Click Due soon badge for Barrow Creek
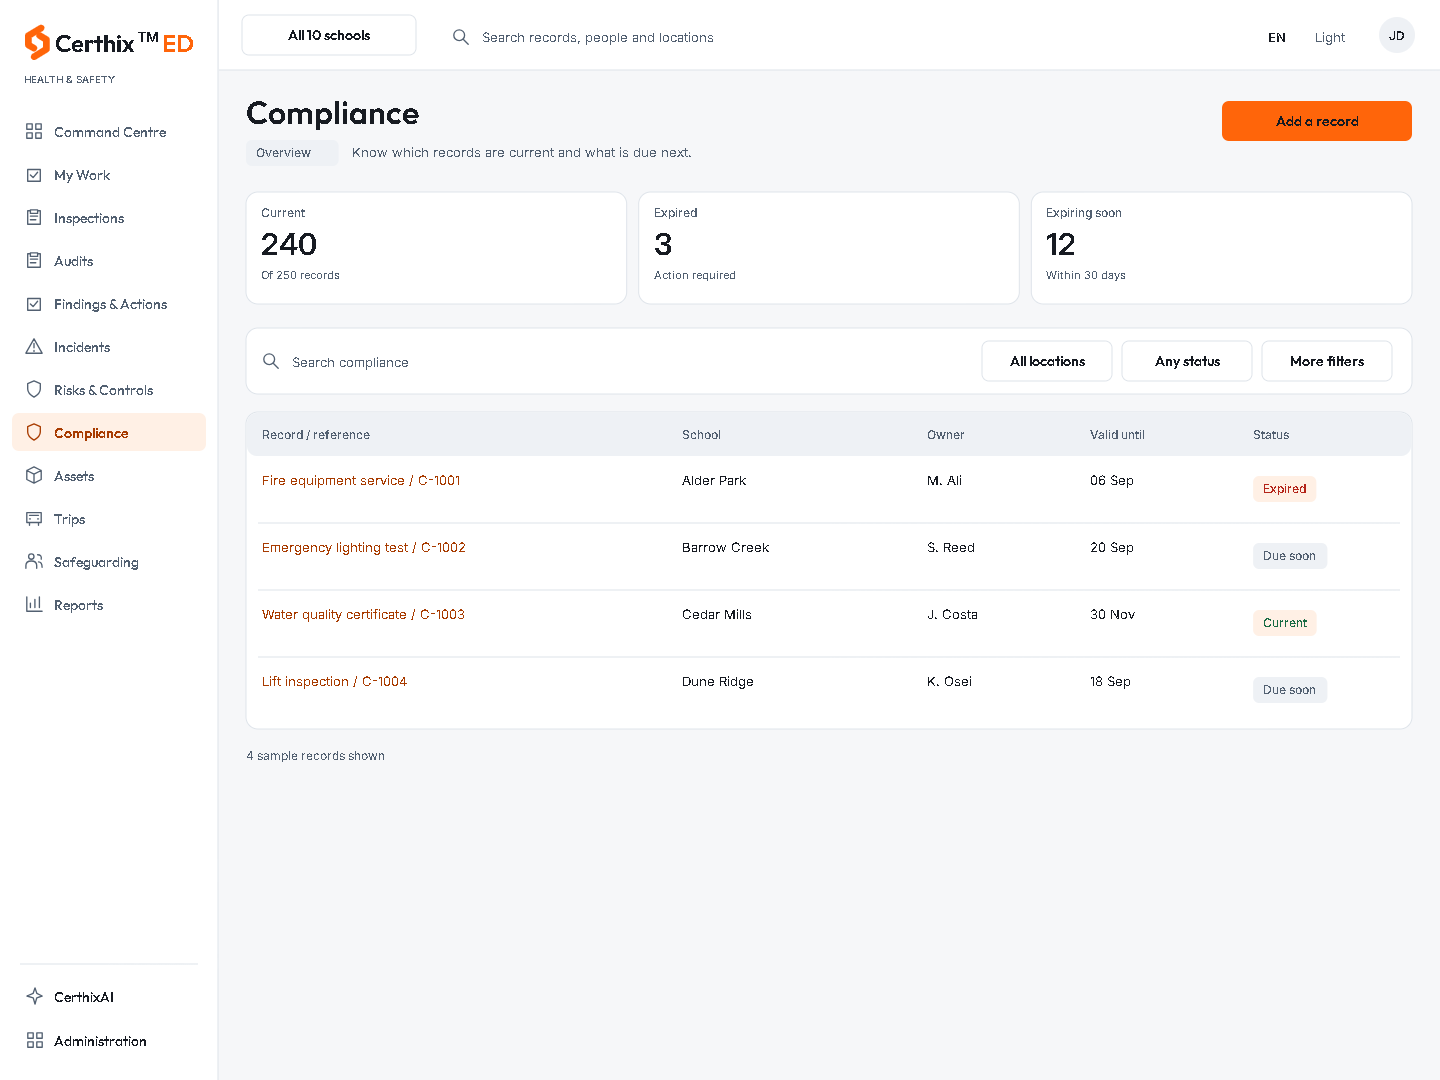1440x1080 pixels. click(1290, 556)
